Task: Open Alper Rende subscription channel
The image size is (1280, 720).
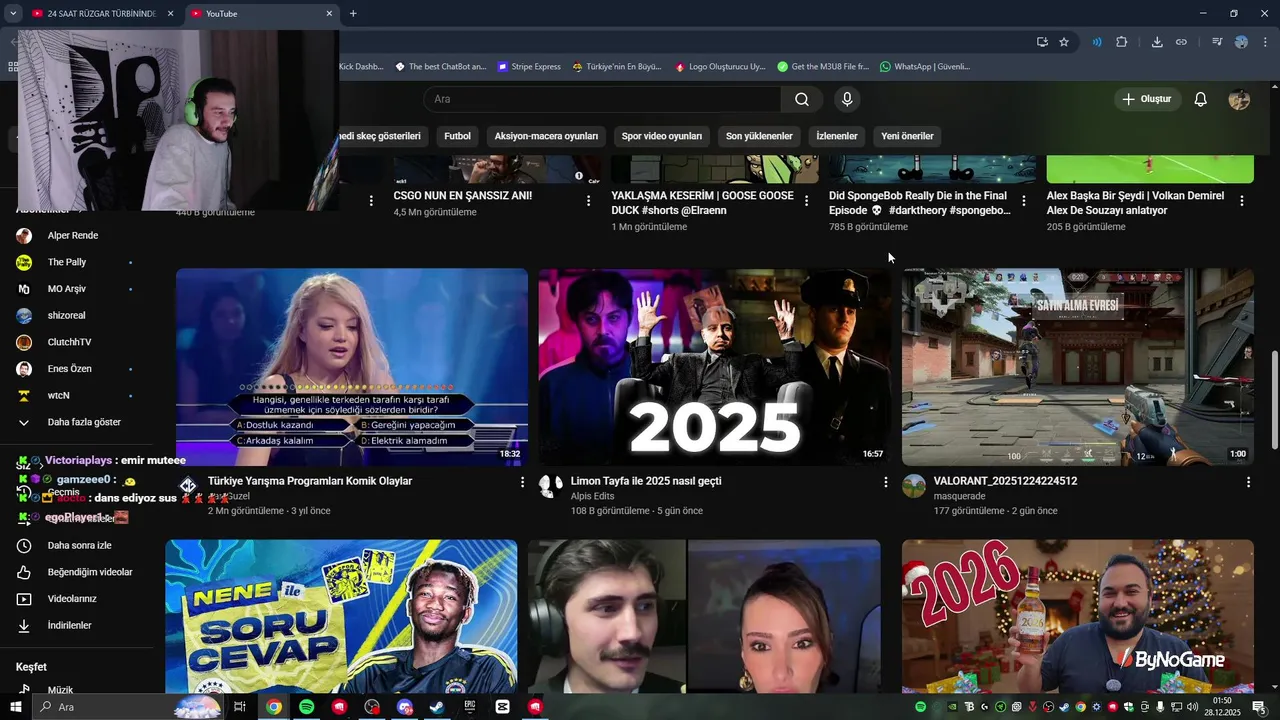Action: 75,236
